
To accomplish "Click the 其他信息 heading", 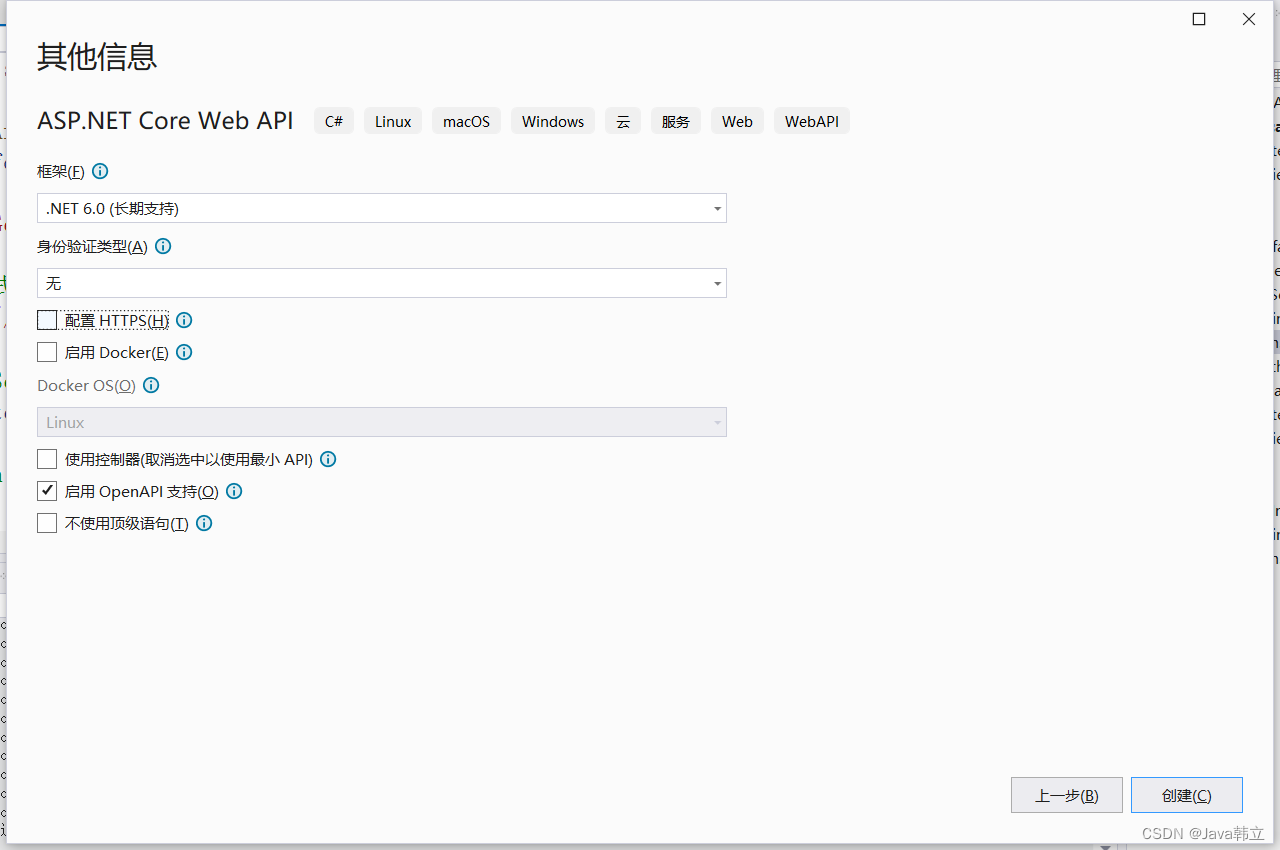I will (97, 57).
